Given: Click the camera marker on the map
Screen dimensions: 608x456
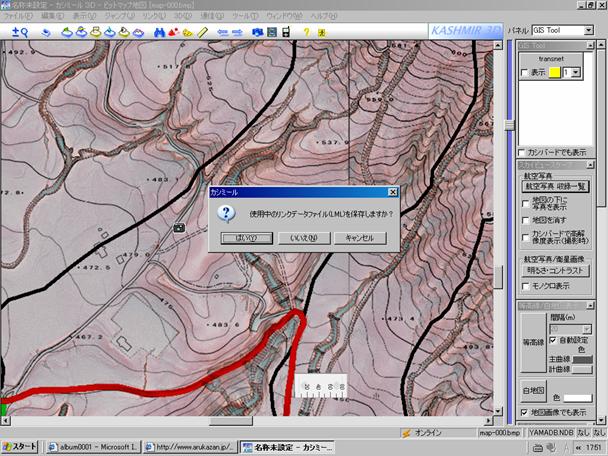Looking at the screenshot, I should click(x=179, y=228).
